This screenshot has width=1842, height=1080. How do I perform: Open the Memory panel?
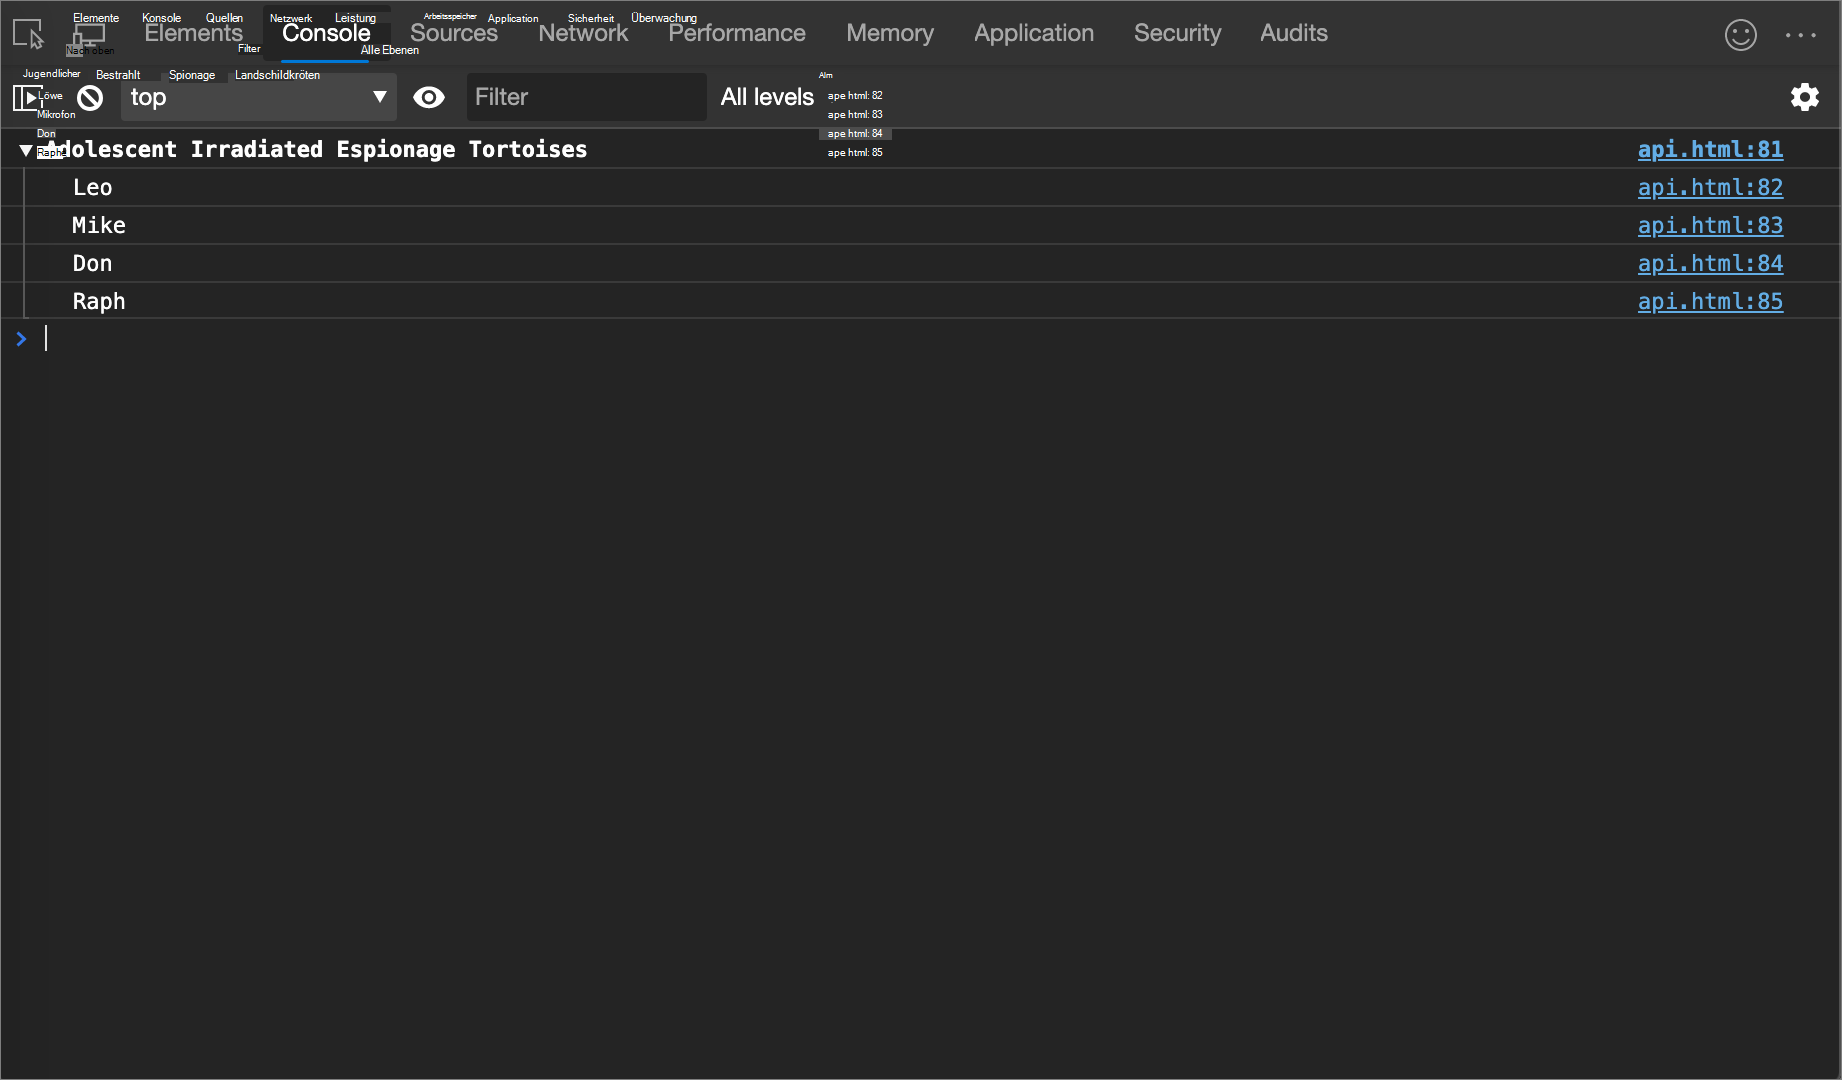888,33
